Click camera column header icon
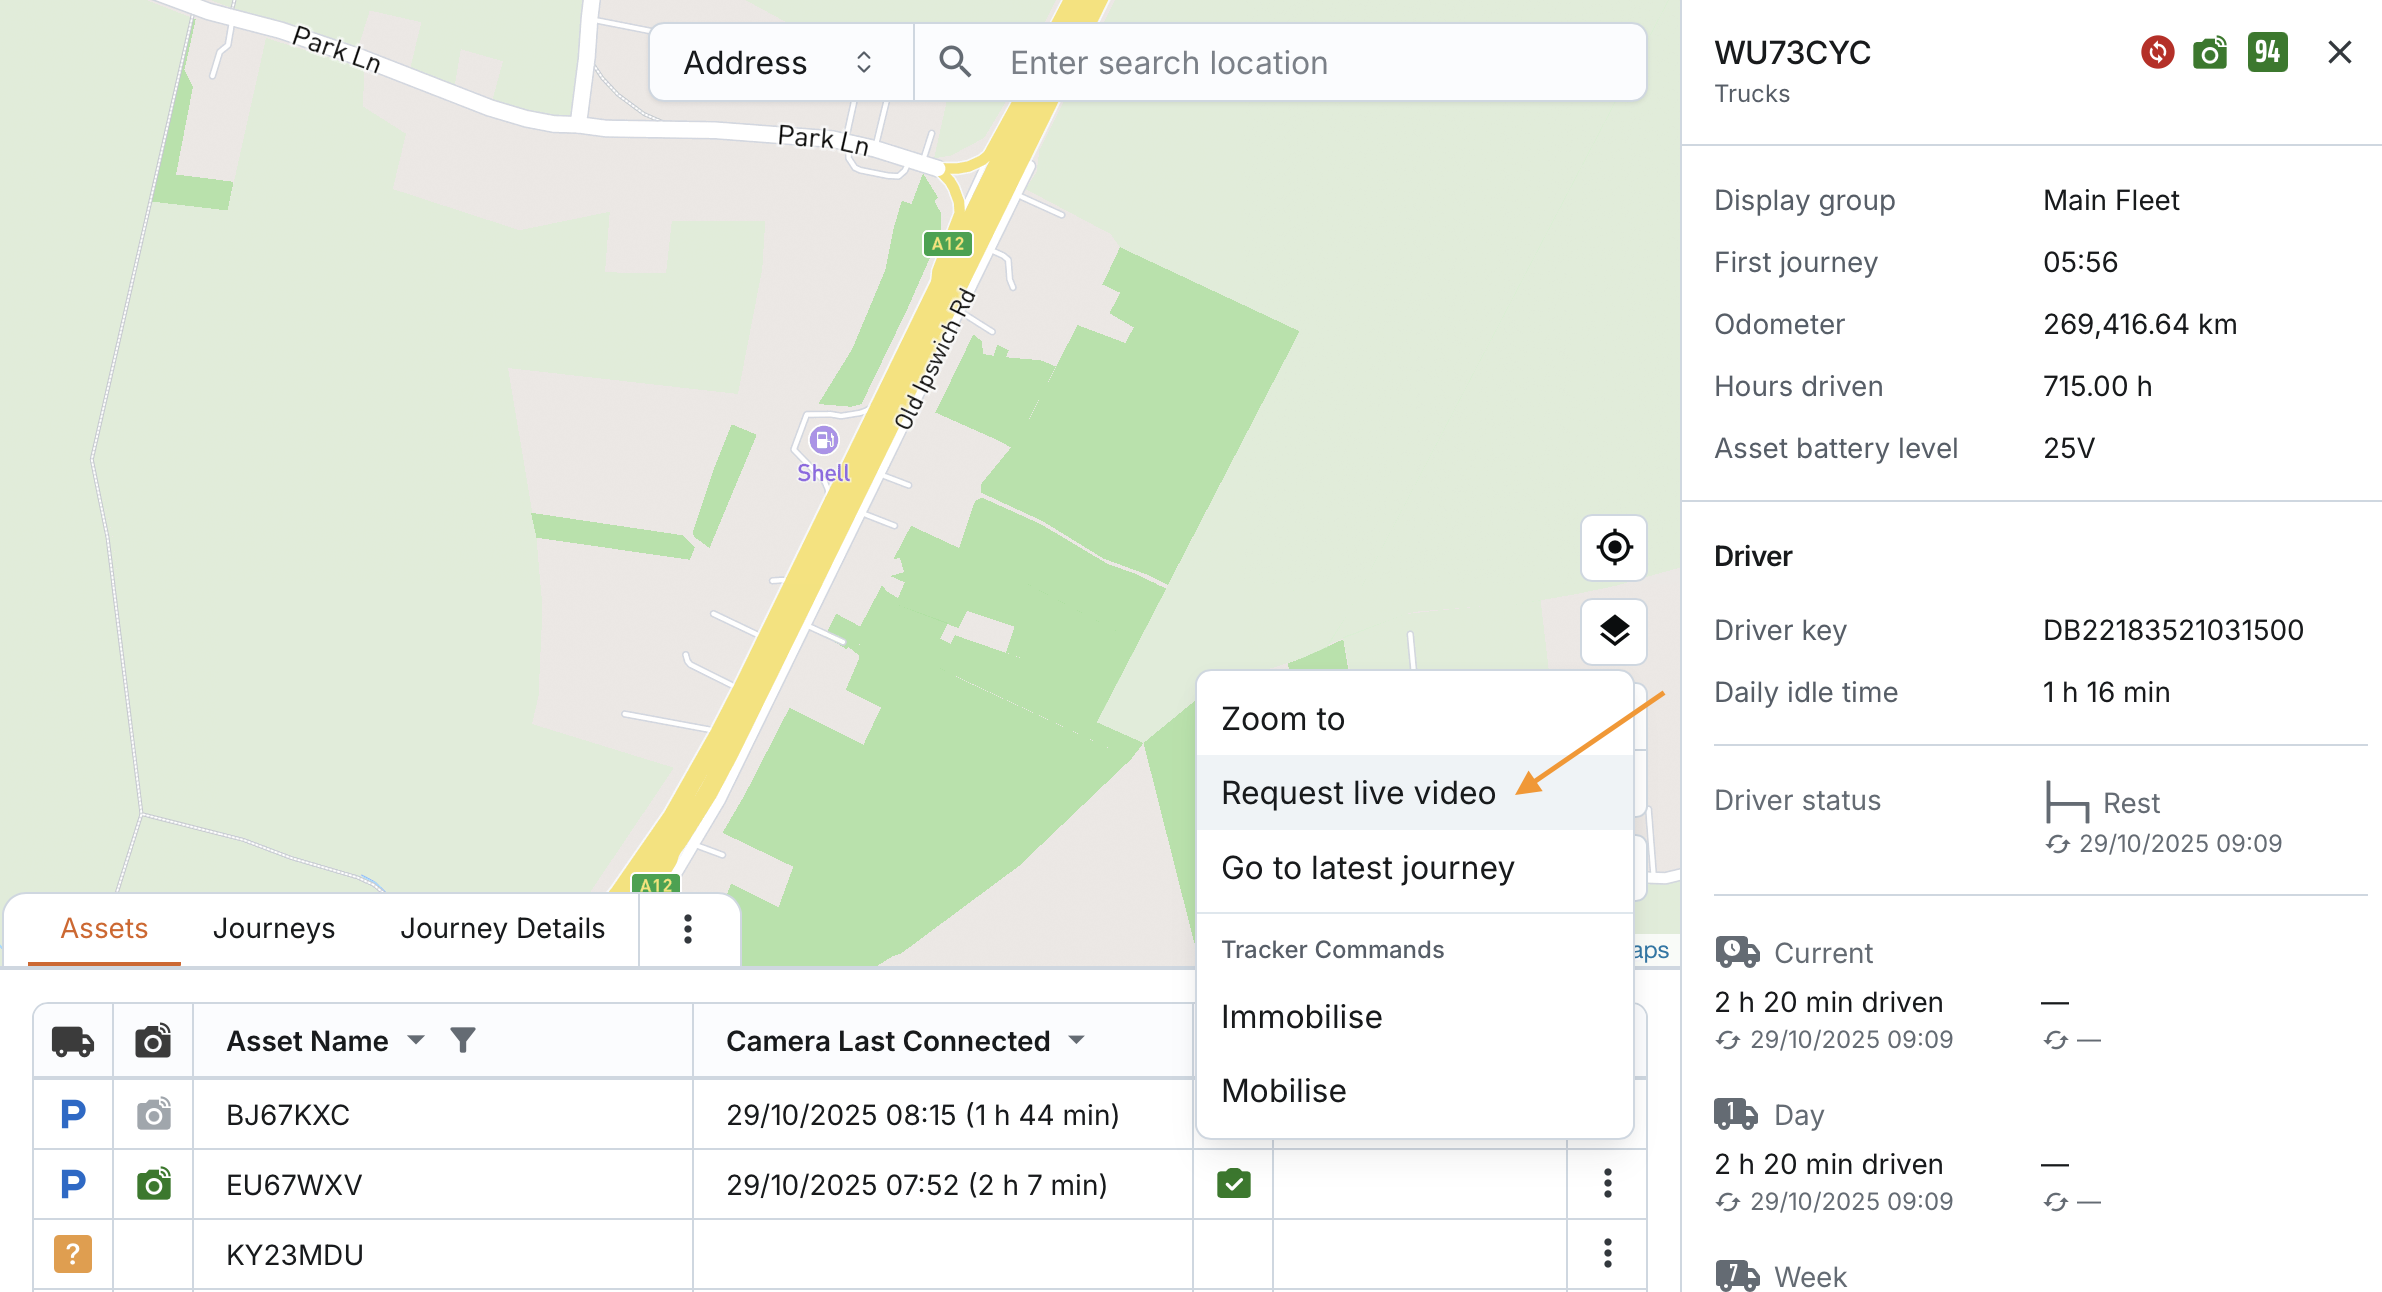Screen dimensions: 2382x1292 pyautogui.click(x=152, y=1041)
